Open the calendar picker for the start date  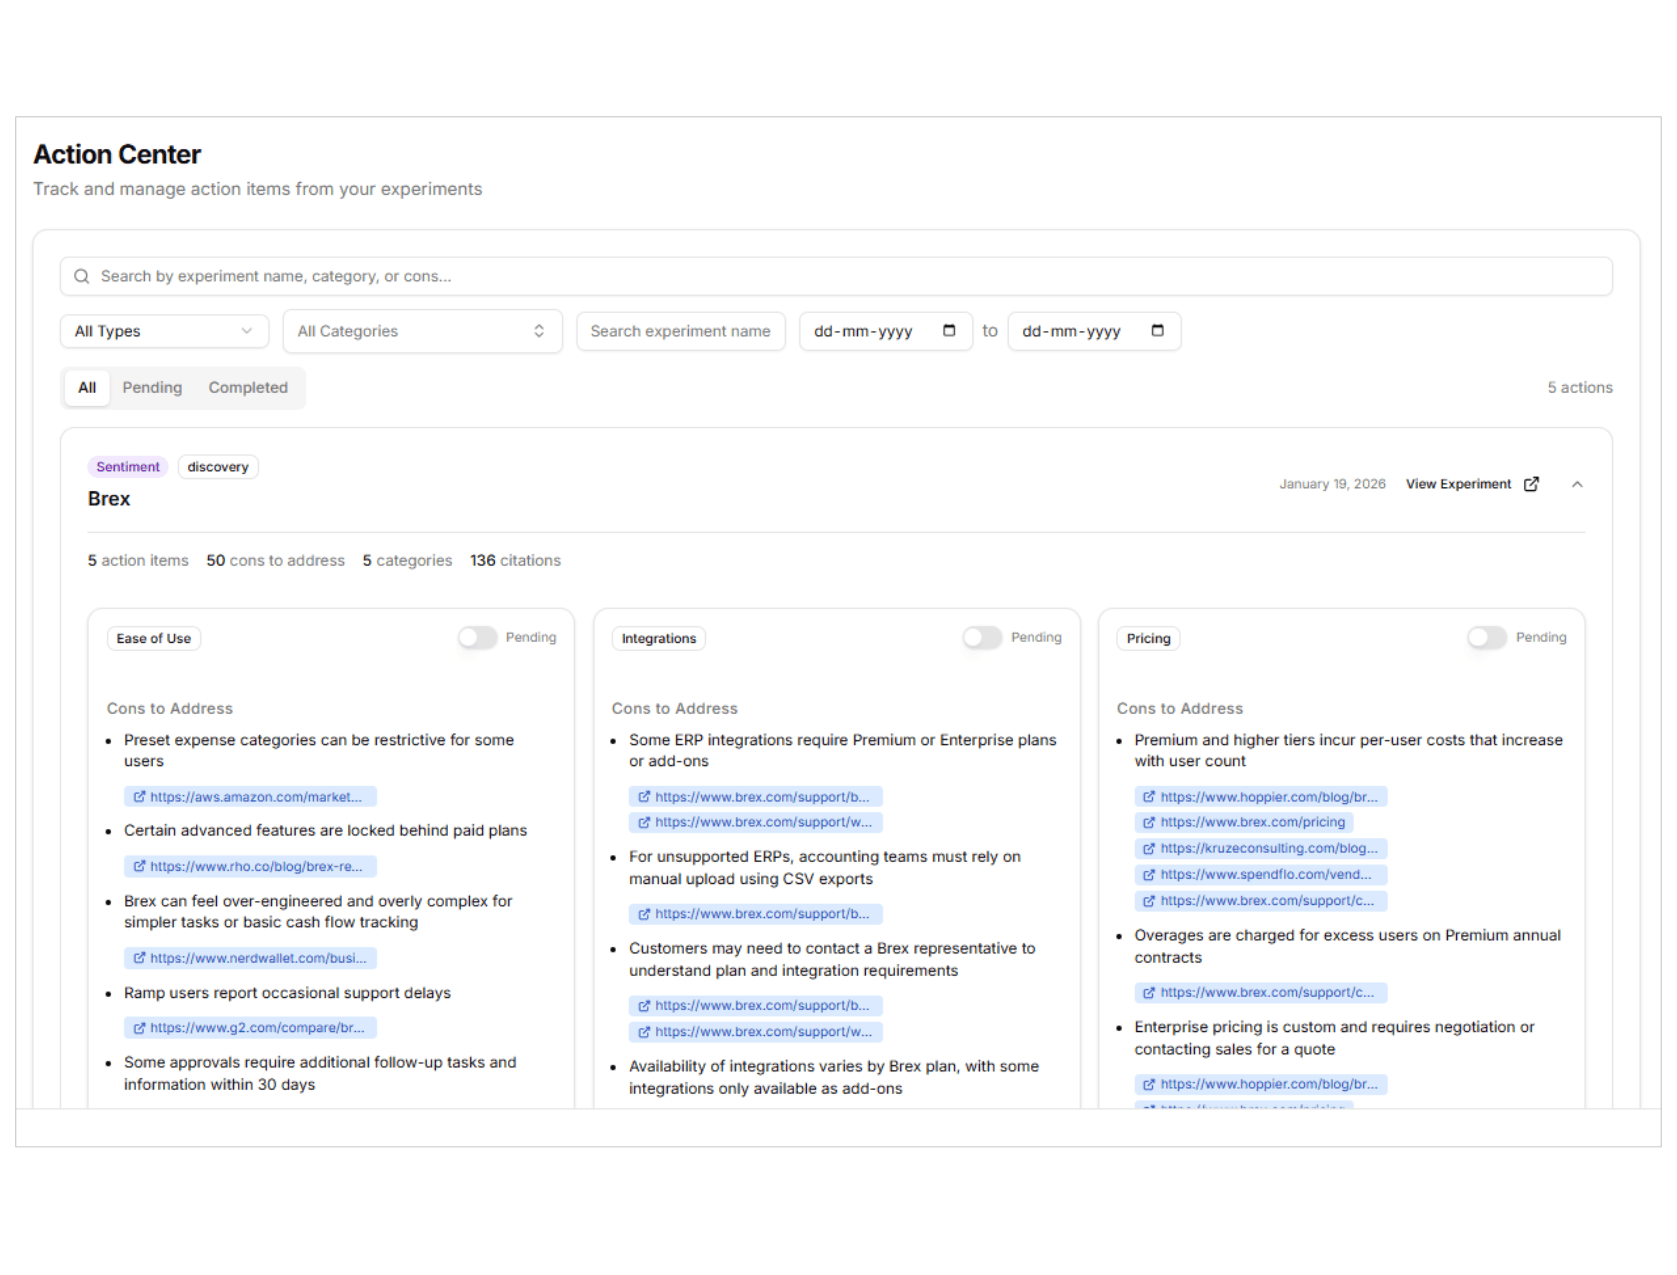(x=950, y=330)
